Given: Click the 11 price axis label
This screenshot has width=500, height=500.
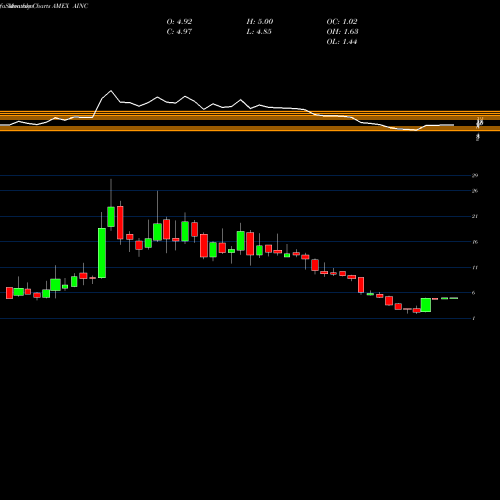Looking at the screenshot, I should pyautogui.click(x=475, y=267).
